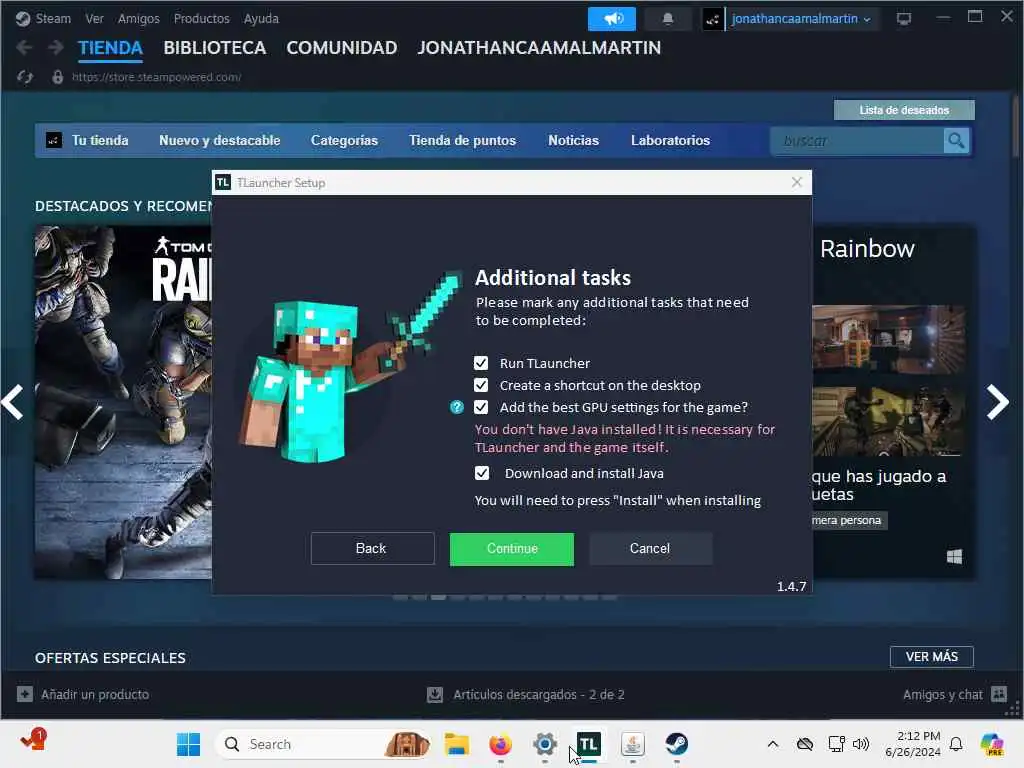Expand Nuevo y destacable menu
Image resolution: width=1024 pixels, height=768 pixels.
[219, 140]
